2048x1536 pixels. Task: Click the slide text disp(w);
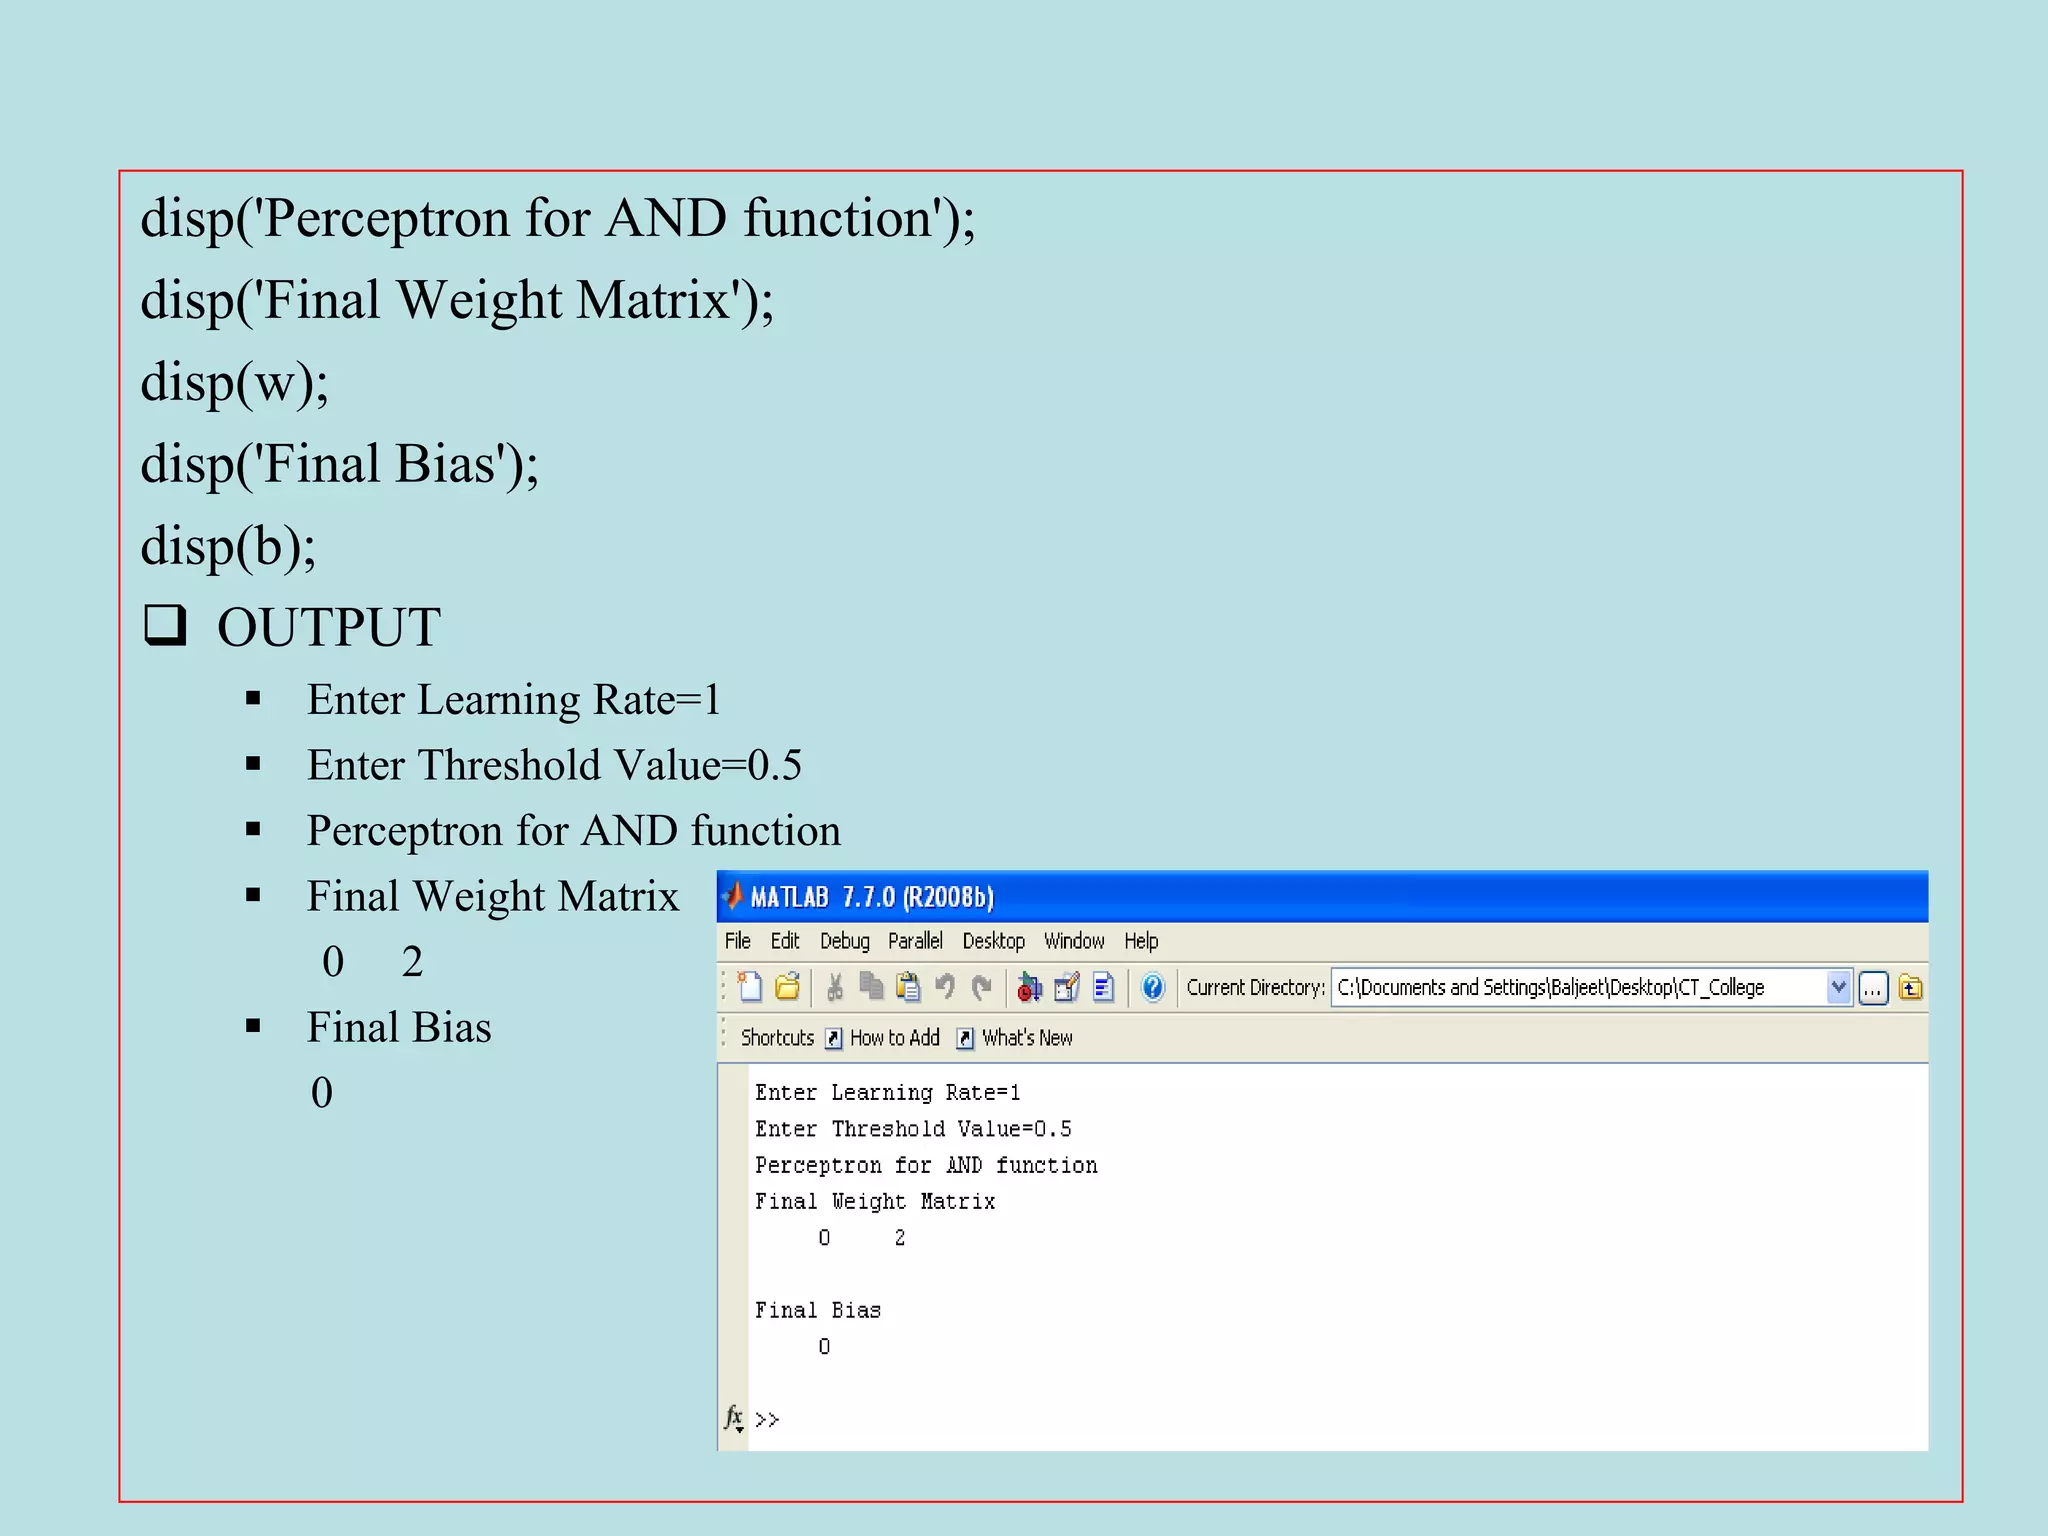pyautogui.click(x=235, y=382)
